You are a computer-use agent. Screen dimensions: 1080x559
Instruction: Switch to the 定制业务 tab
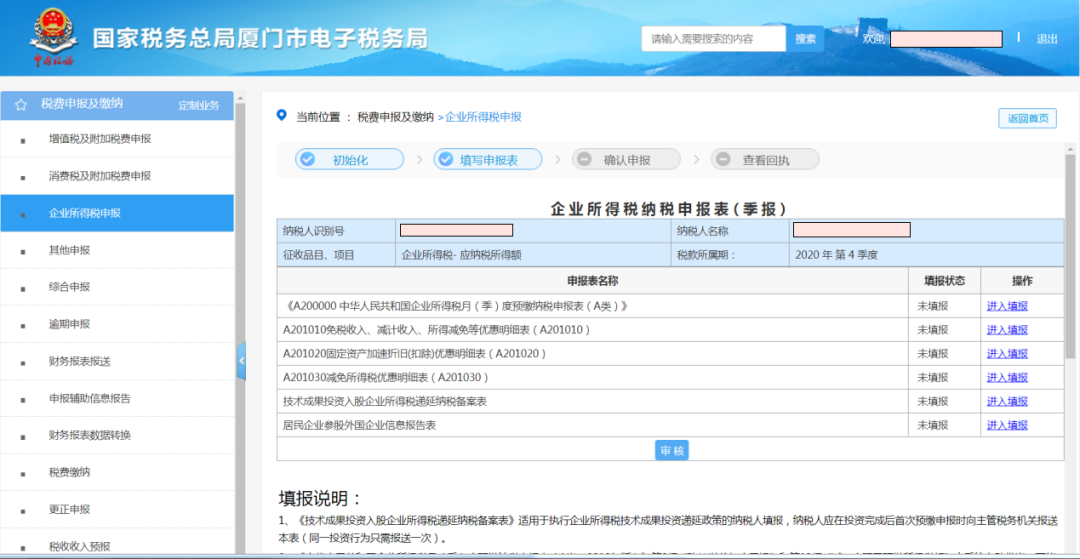coord(199,105)
